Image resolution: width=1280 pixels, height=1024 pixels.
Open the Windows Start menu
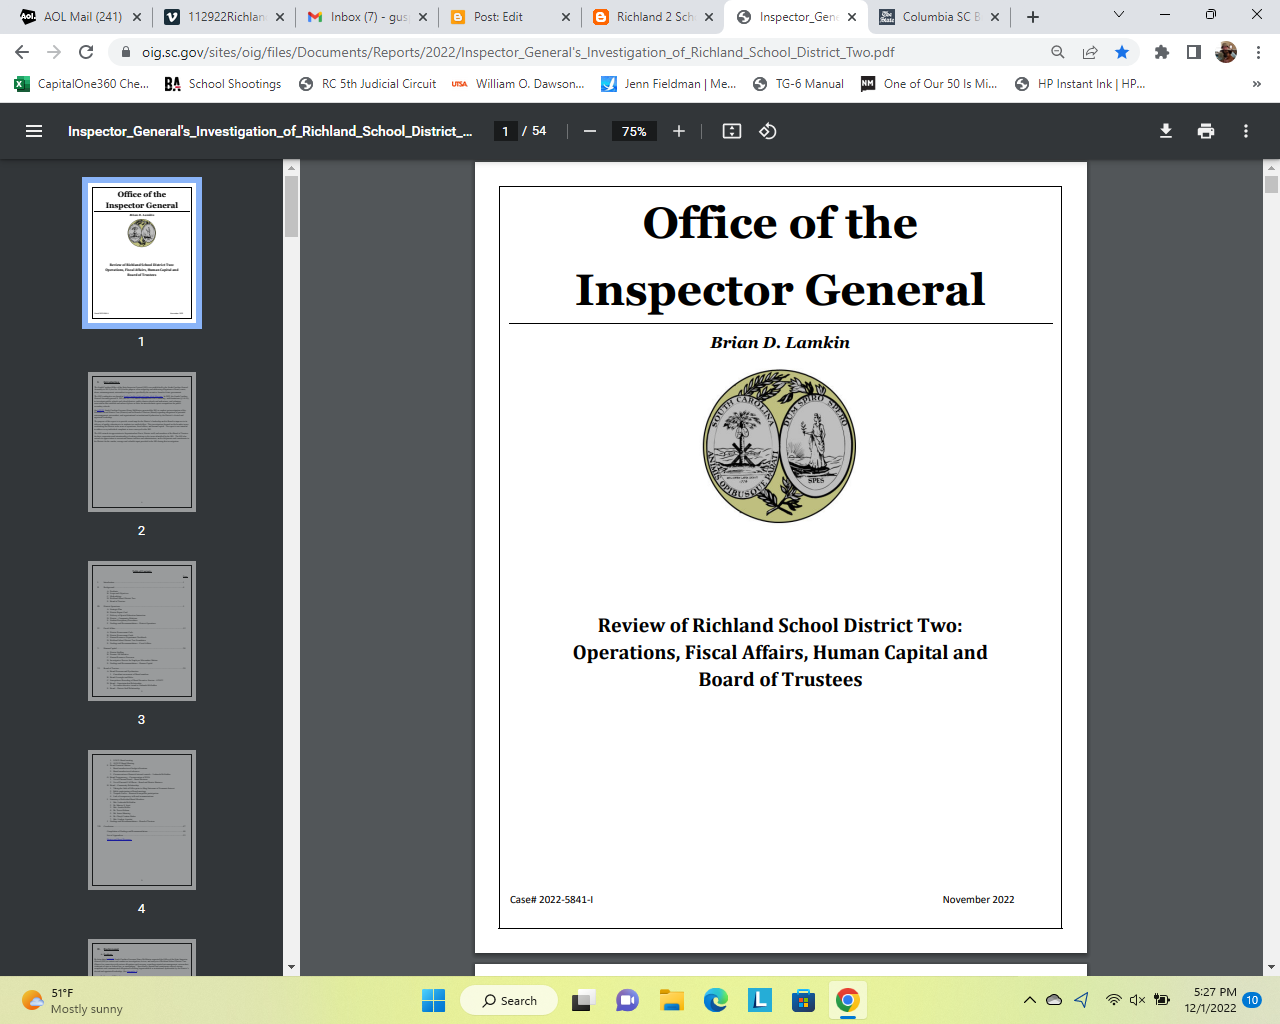(x=433, y=1000)
